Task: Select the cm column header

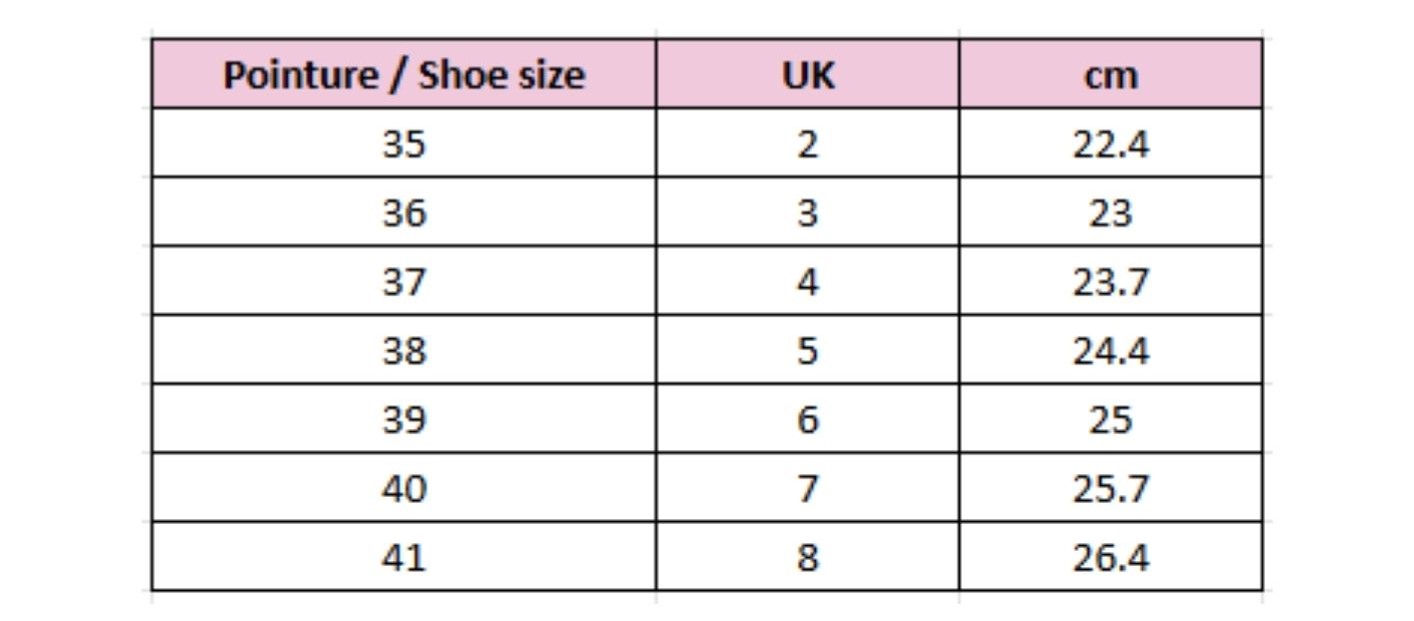Action: 1110,74
